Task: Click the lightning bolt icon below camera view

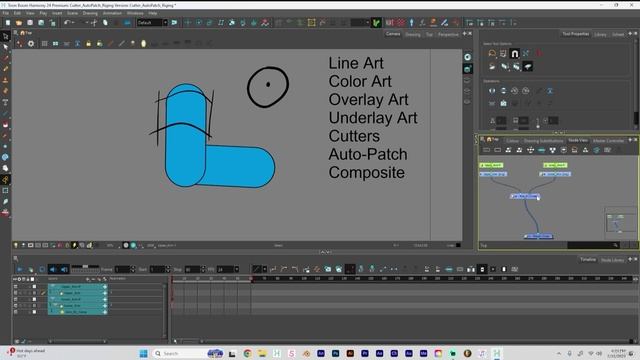Action: click(x=75, y=245)
